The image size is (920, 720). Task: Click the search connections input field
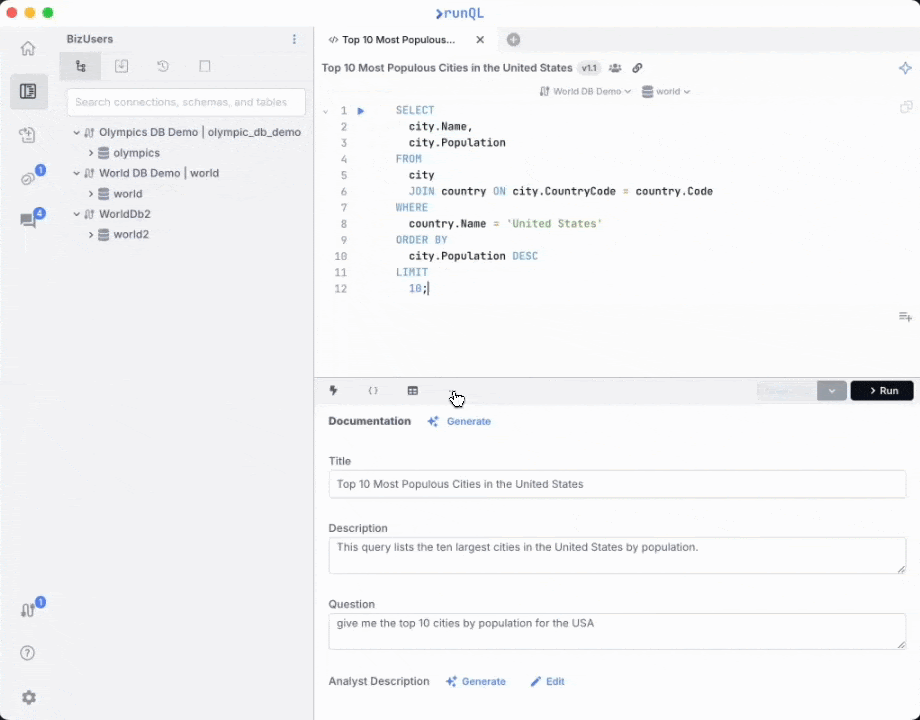[186, 102]
